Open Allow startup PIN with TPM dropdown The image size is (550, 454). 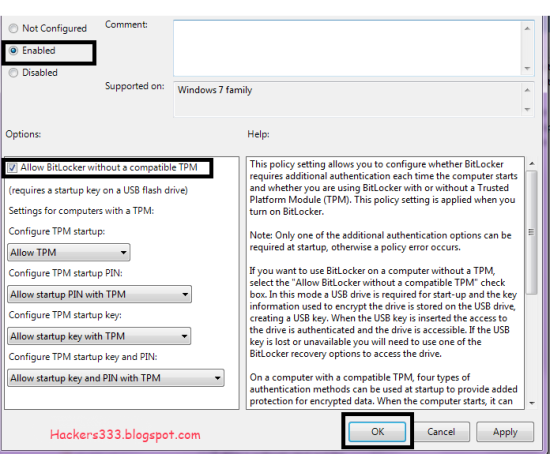click(x=99, y=294)
